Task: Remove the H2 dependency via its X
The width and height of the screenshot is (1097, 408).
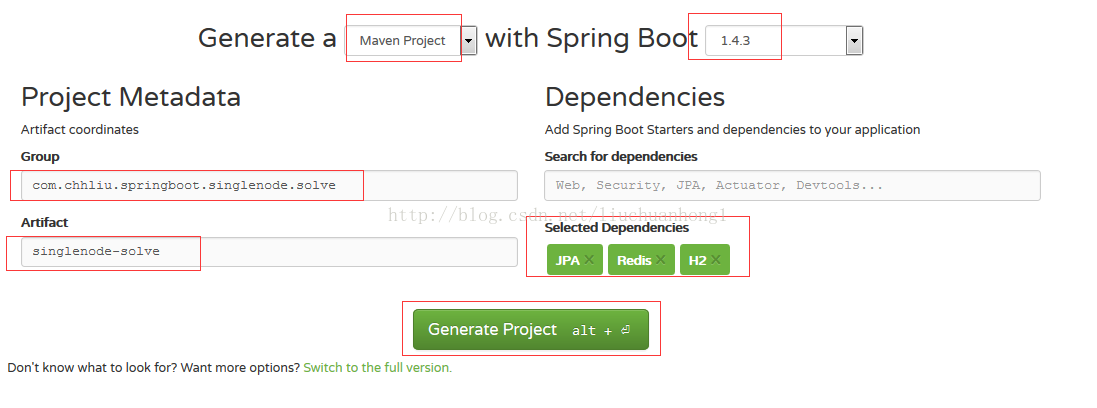Action: [x=716, y=260]
